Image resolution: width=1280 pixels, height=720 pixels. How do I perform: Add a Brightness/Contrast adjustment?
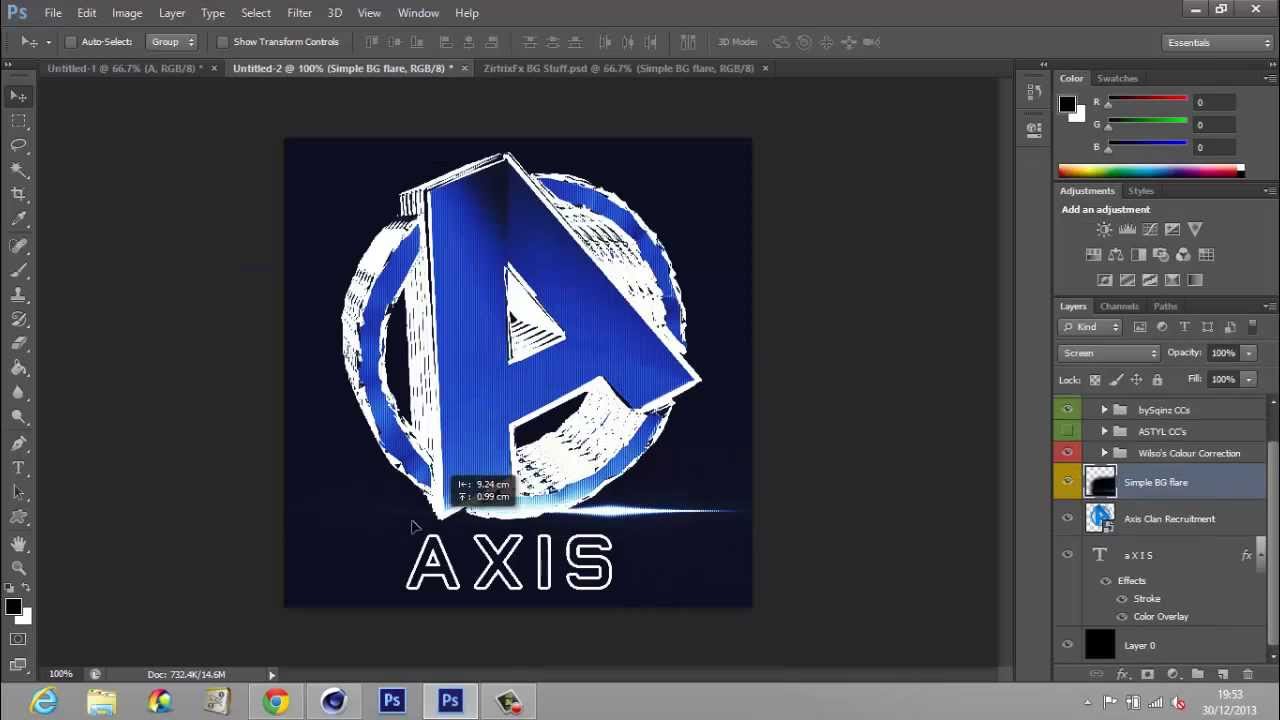(x=1104, y=230)
